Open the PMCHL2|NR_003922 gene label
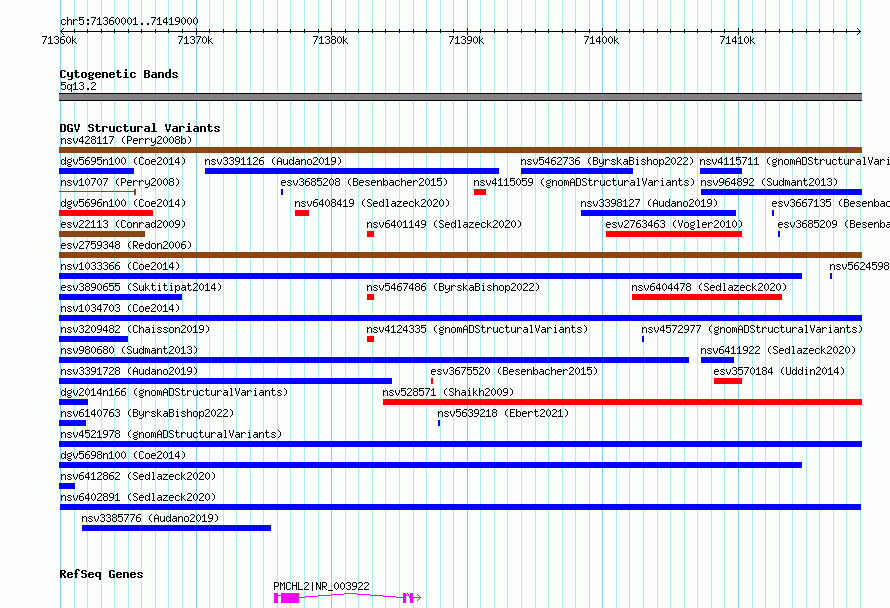Screen dimensions: 890x608 [x=321, y=586]
